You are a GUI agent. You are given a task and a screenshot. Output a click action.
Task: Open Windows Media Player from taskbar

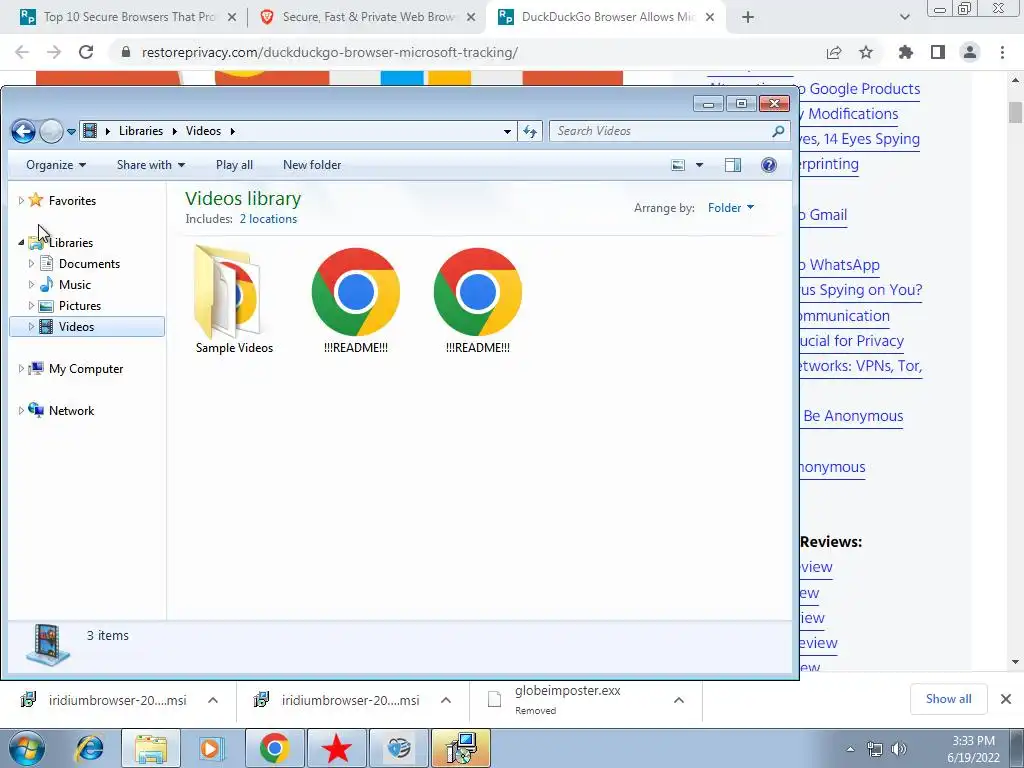211,748
